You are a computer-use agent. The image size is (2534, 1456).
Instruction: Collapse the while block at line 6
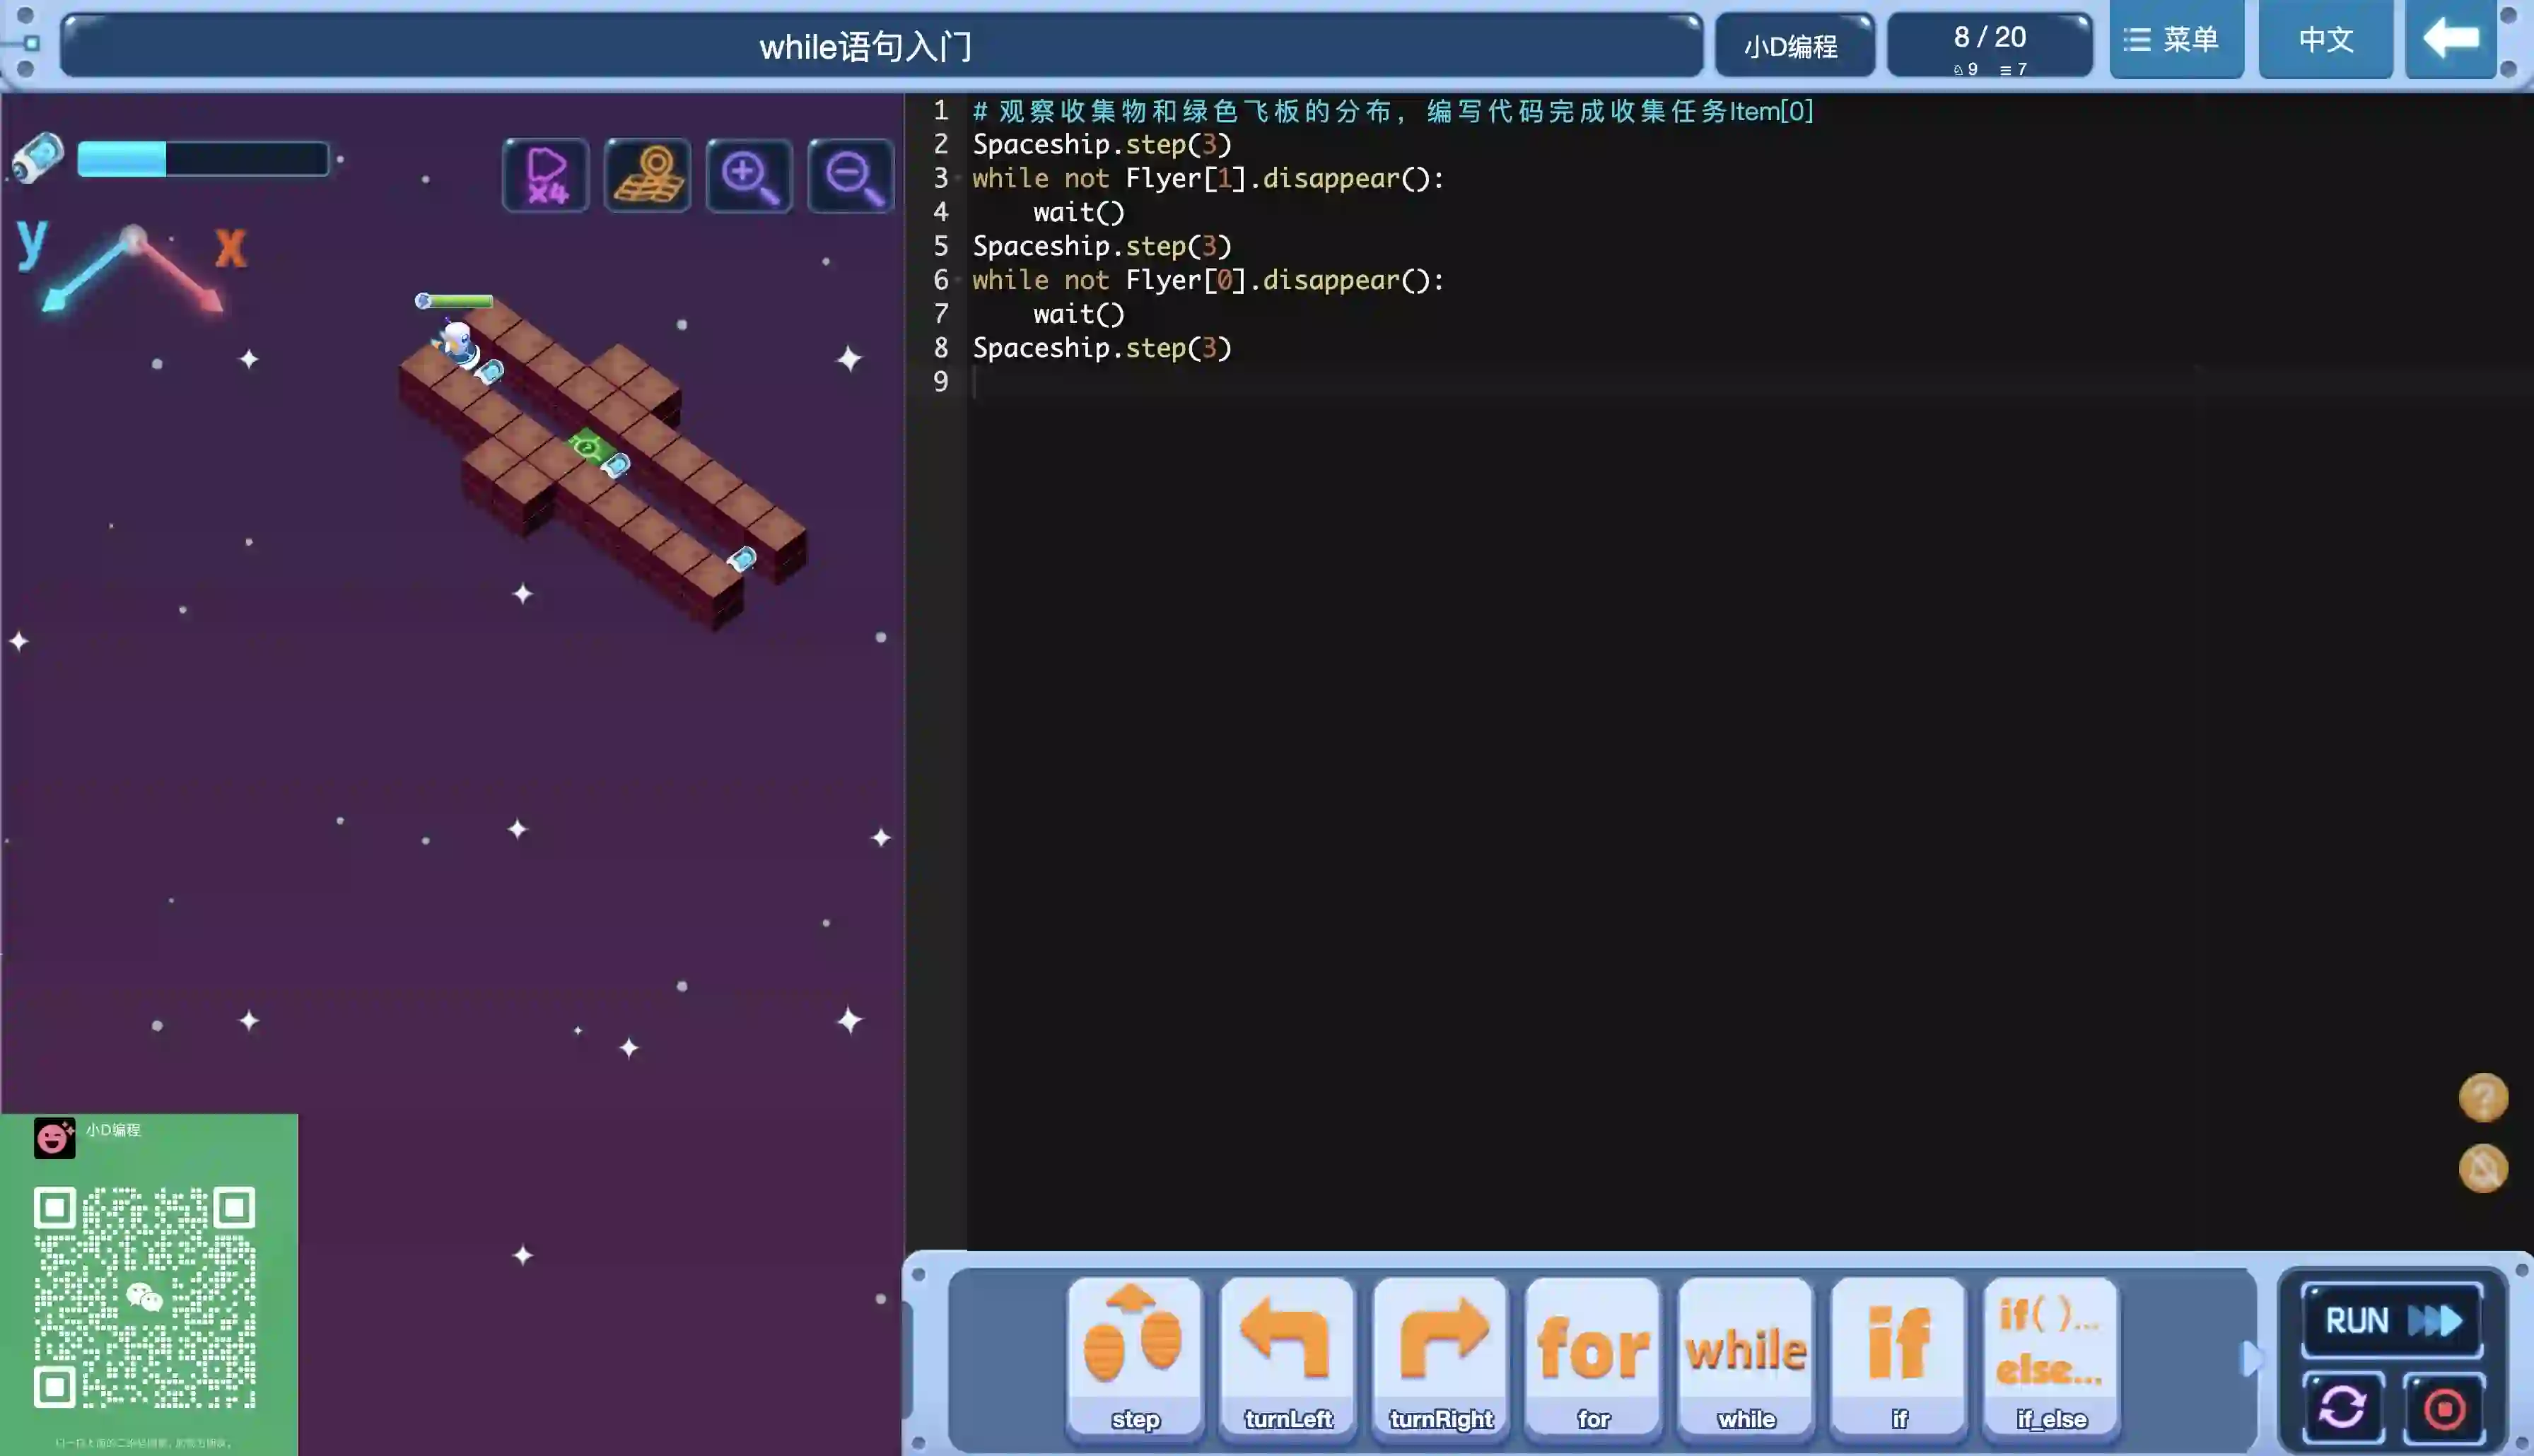click(959, 280)
